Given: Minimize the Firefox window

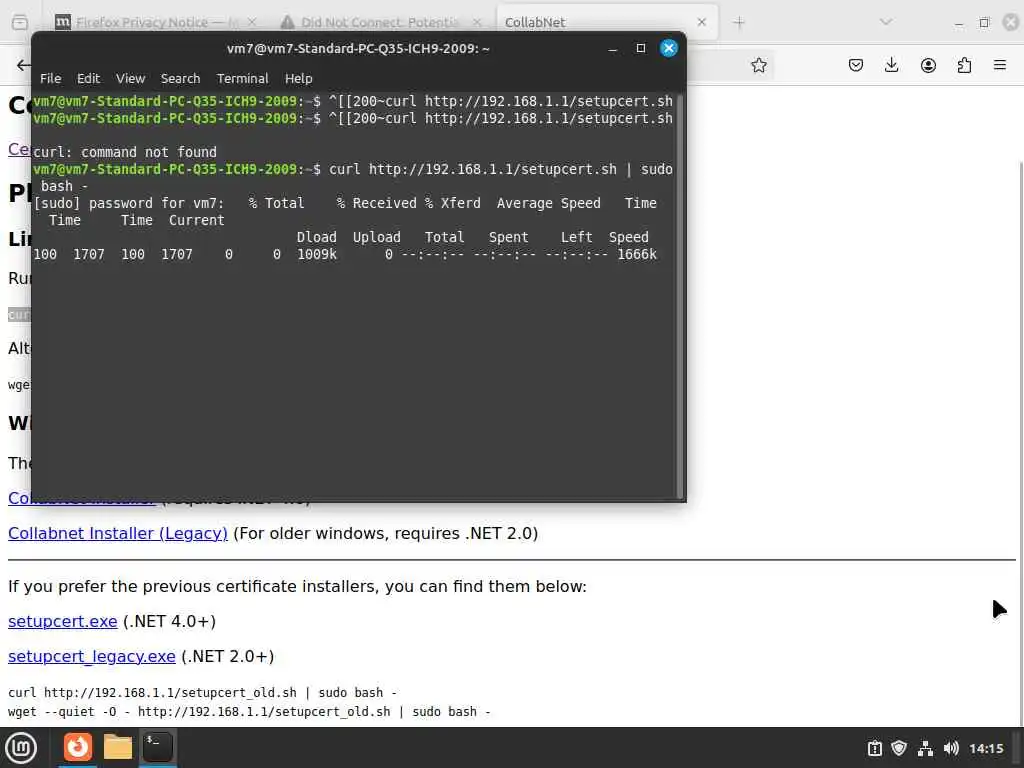Looking at the screenshot, I should click(x=958, y=24).
